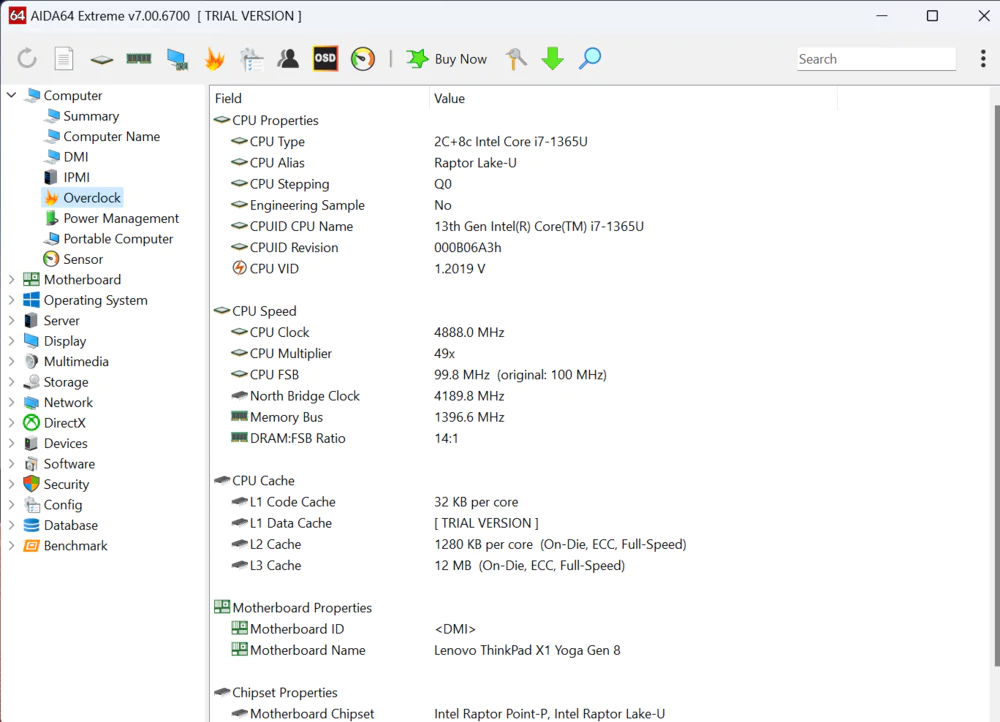Click the user silhouette toolbar icon

[288, 59]
